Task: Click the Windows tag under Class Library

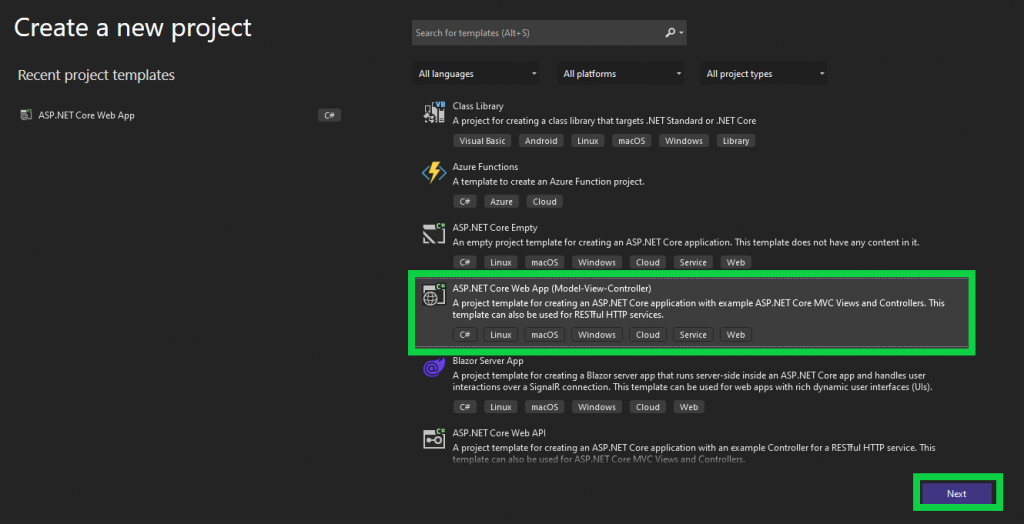Action: tap(684, 140)
